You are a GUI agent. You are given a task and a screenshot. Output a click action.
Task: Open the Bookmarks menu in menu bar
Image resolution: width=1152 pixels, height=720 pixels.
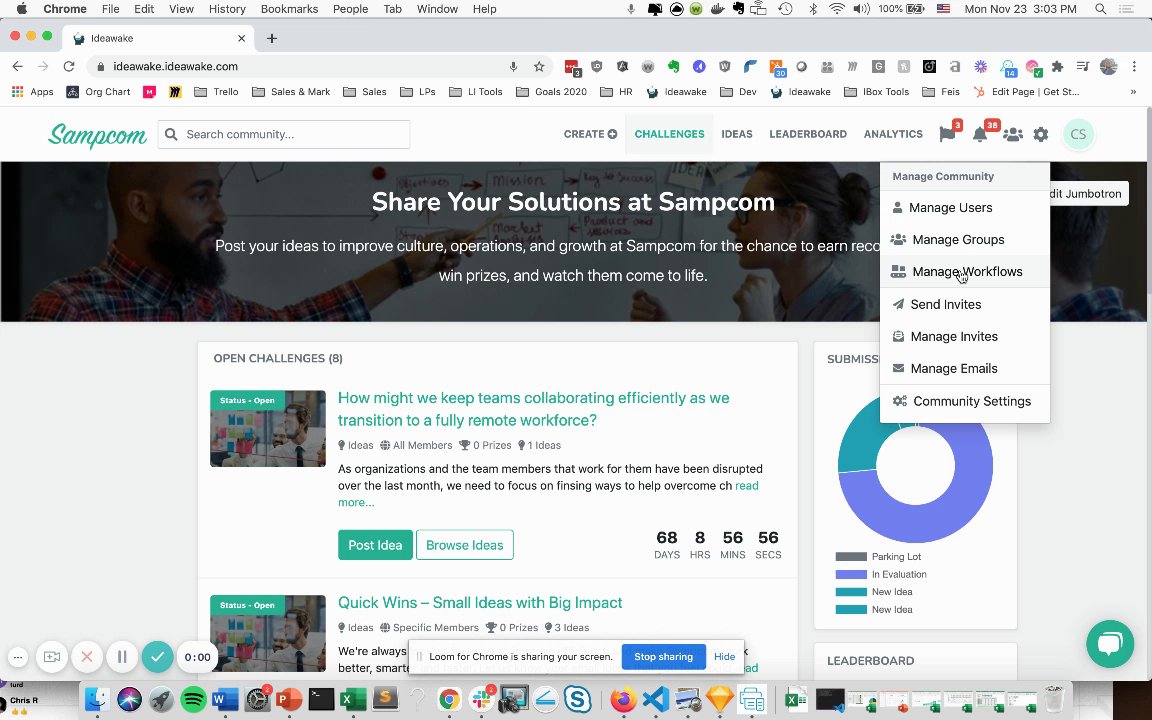coord(289,9)
